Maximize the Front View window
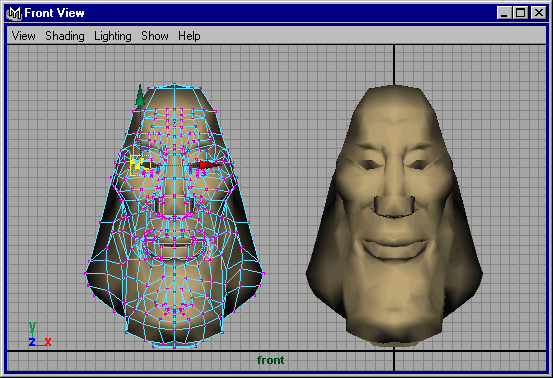Screen dimensions: 553x378 click(520, 13)
